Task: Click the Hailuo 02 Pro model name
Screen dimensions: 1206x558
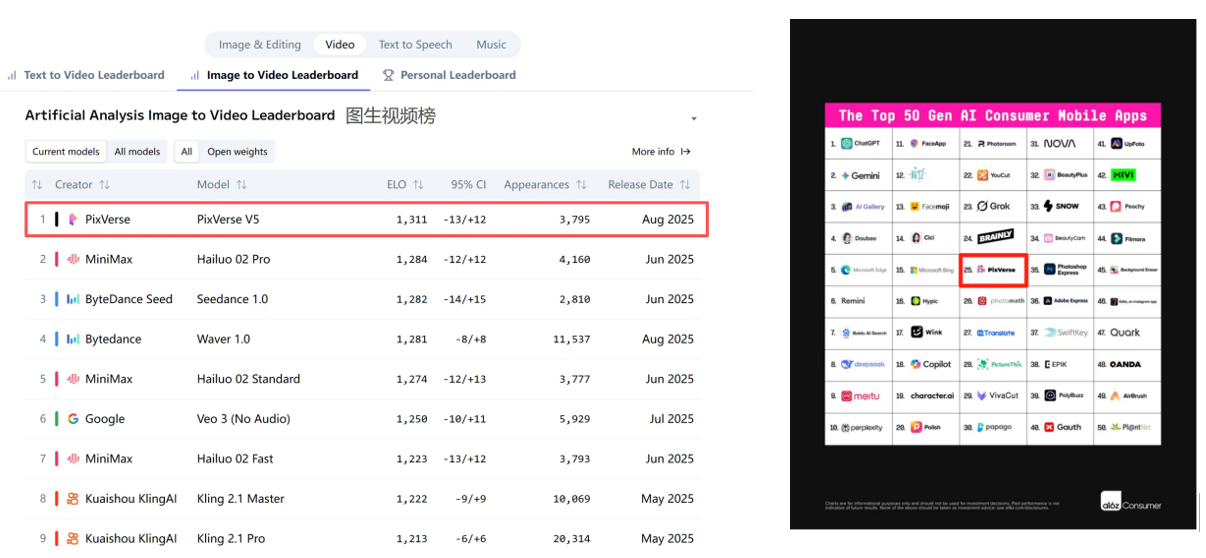Action: click(x=234, y=259)
